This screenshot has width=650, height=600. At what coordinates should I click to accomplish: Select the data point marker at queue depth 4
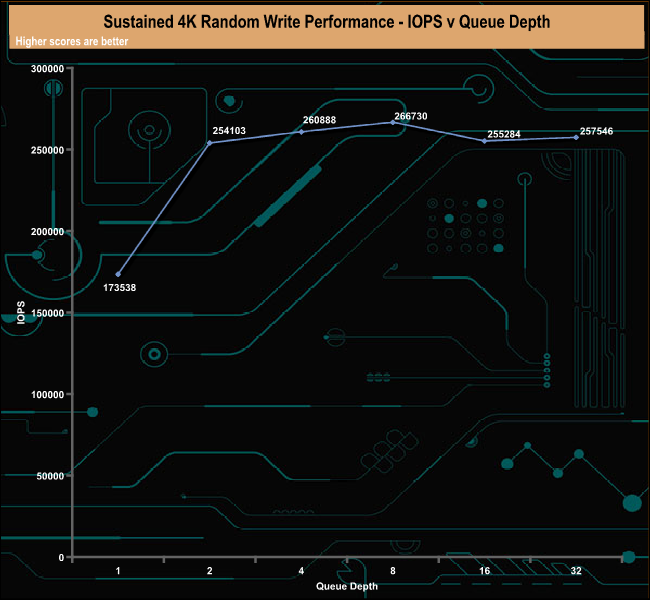click(301, 132)
